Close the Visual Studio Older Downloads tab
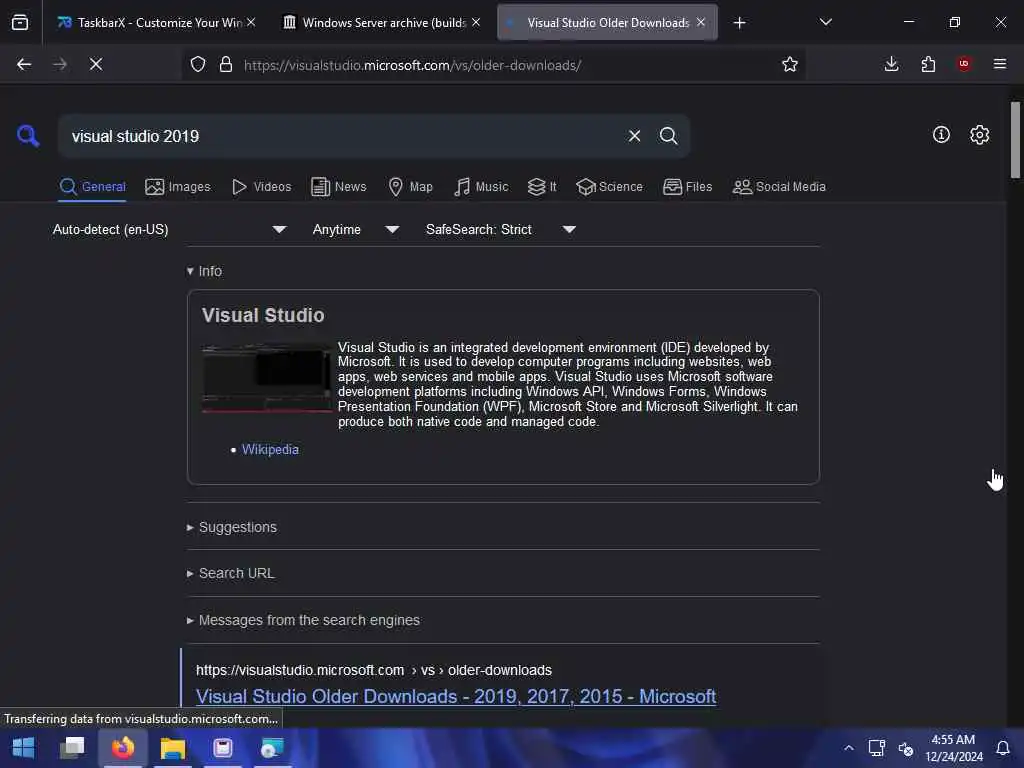The height and width of the screenshot is (768, 1024). coord(701,22)
